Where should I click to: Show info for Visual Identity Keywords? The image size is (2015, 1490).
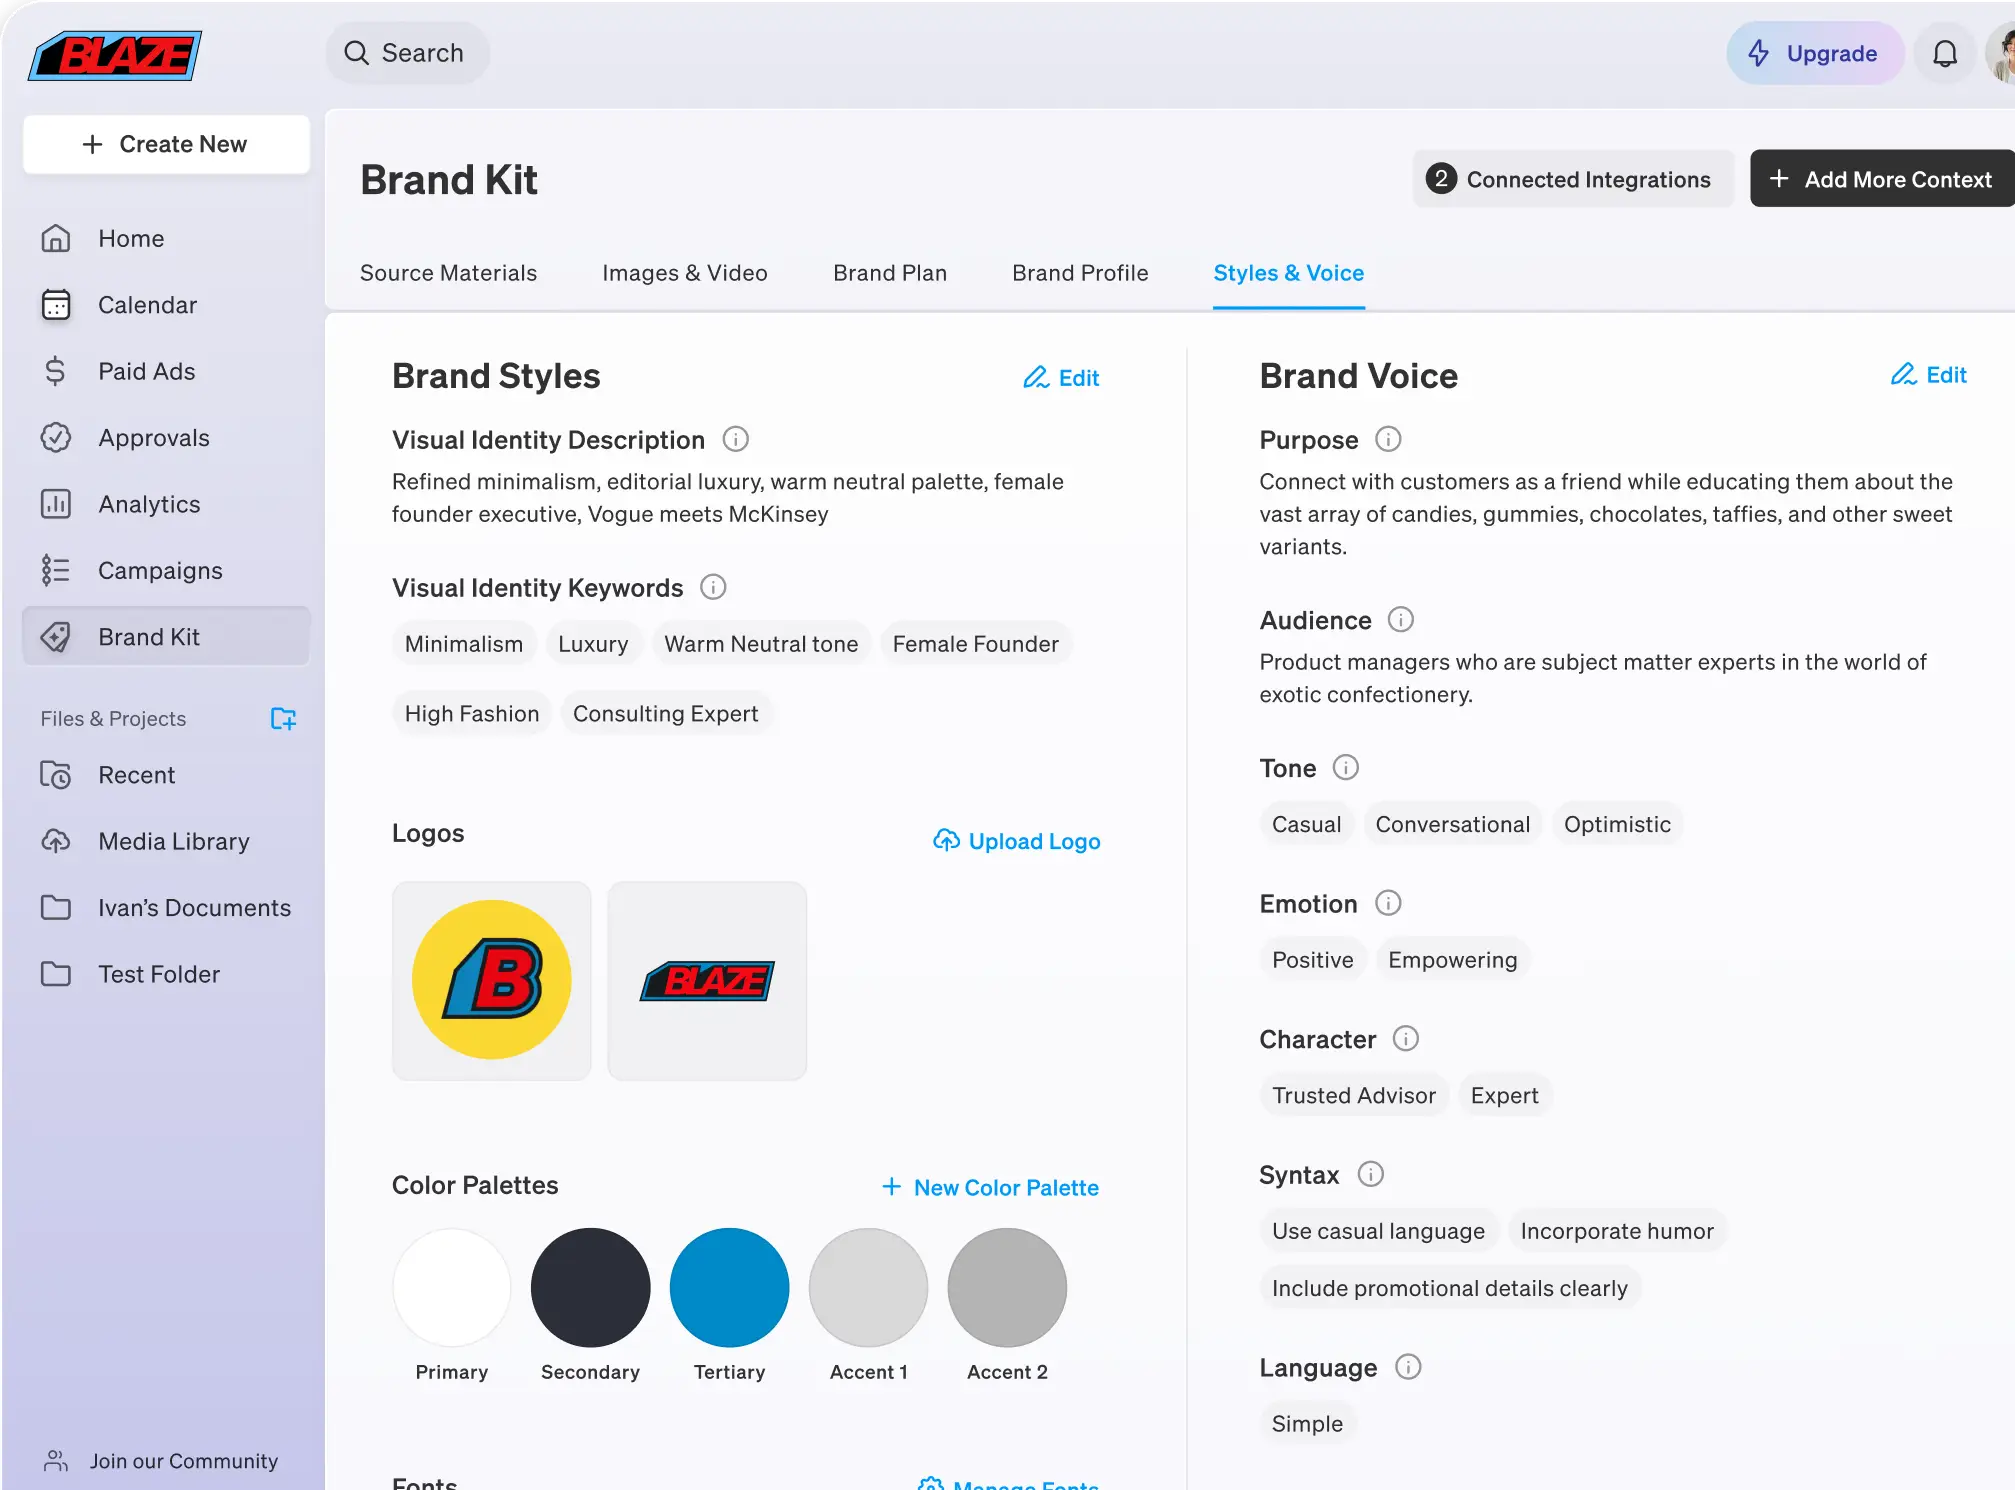(x=713, y=587)
